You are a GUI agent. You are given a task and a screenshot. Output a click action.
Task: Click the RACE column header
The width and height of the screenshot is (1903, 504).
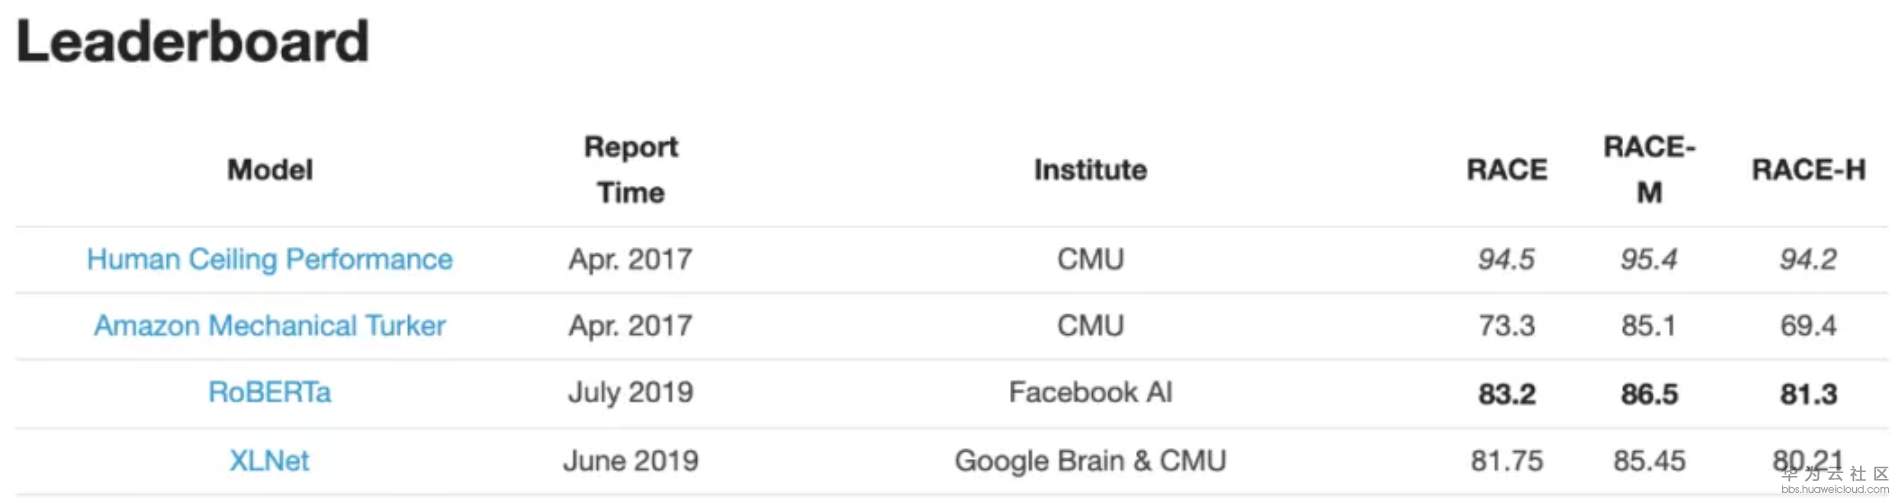click(x=1506, y=170)
